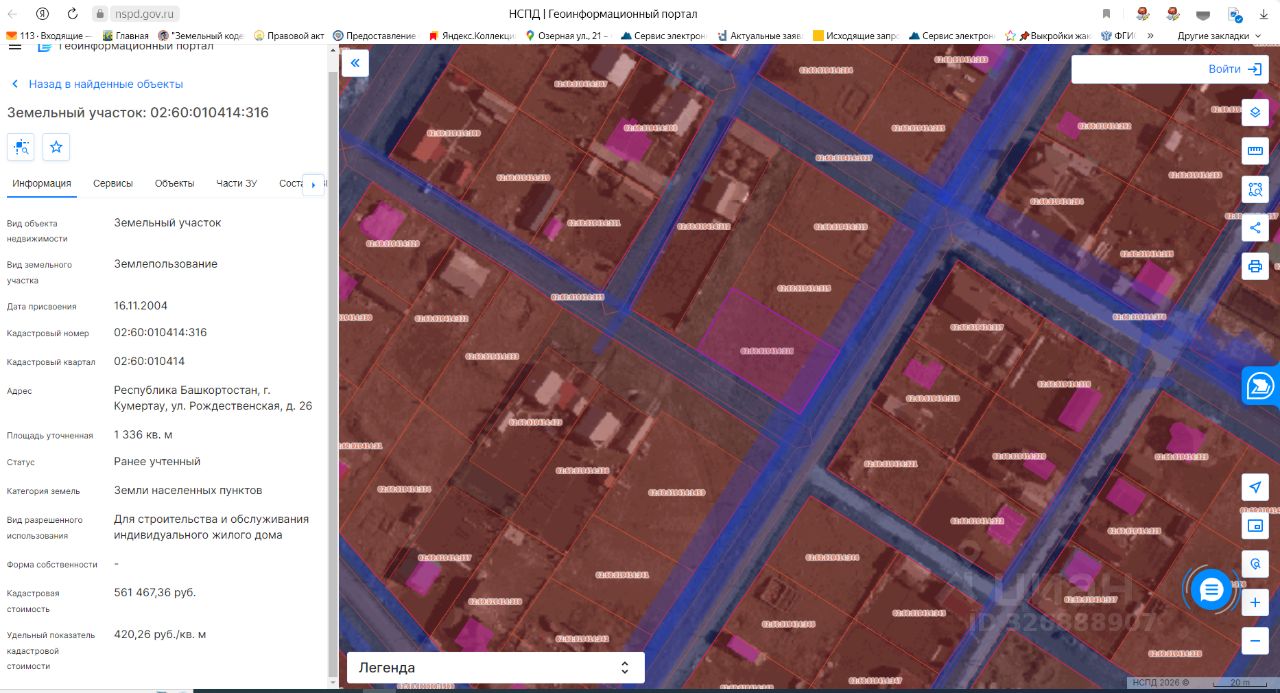Click the site lock security icon

click(100, 14)
